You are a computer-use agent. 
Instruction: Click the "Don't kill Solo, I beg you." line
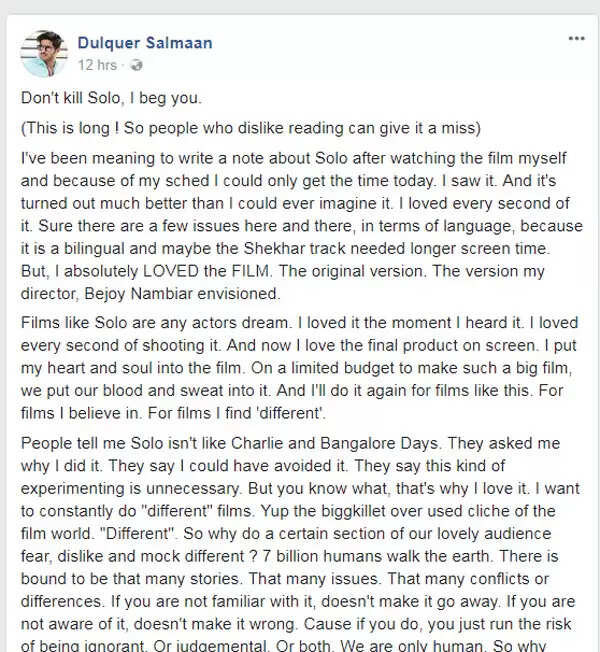(111, 98)
